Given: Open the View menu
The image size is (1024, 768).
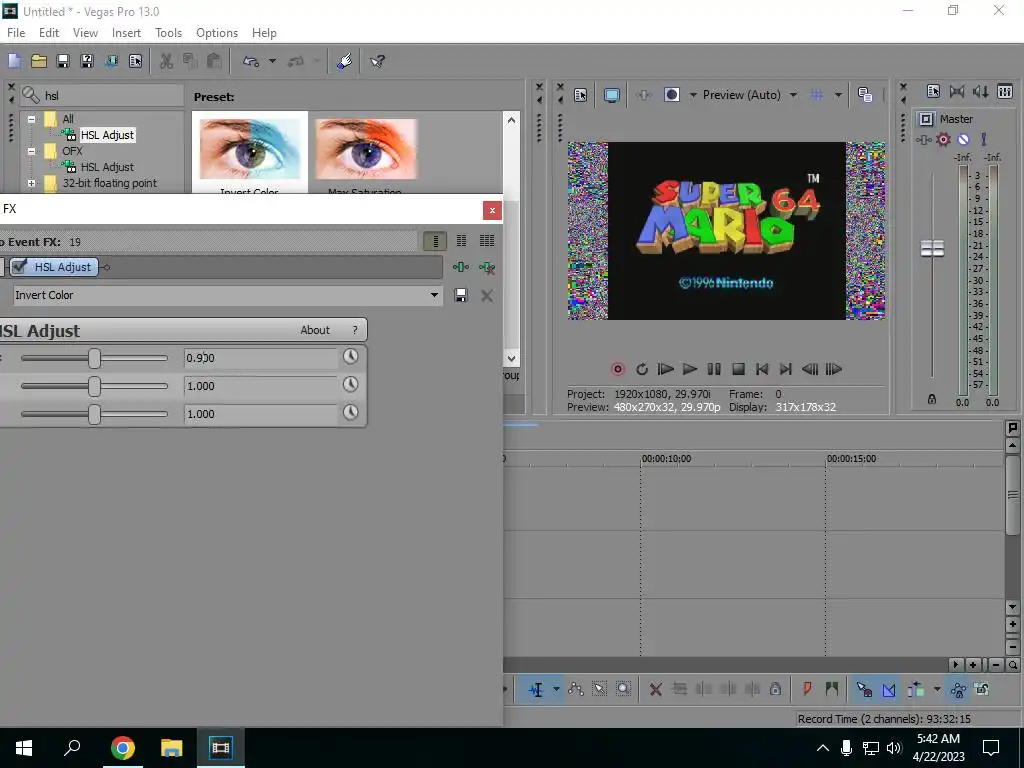Looking at the screenshot, I should (85, 33).
